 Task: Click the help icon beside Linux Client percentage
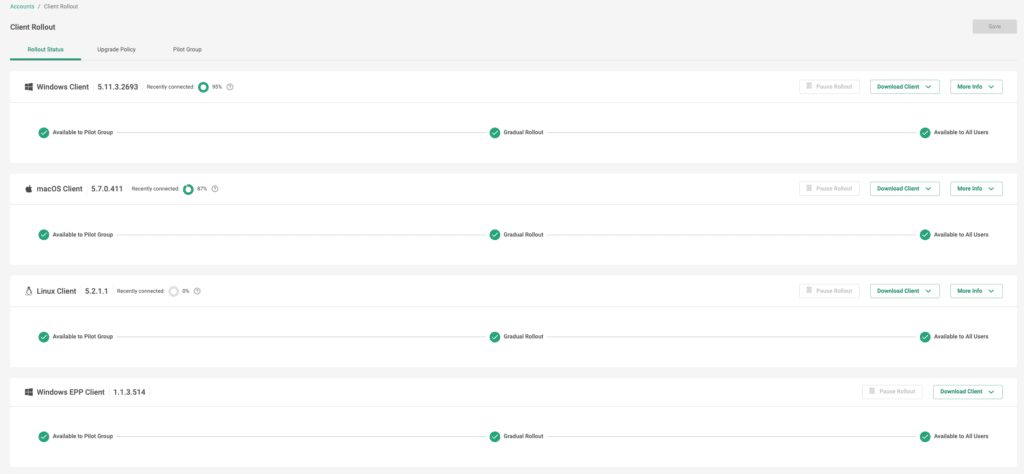[x=197, y=291]
